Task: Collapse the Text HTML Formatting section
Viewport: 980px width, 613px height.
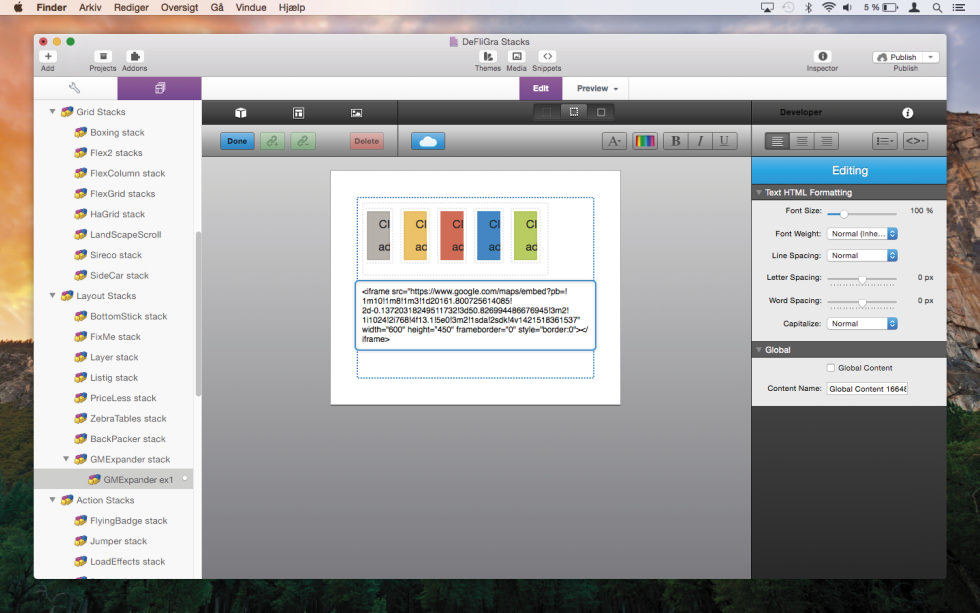Action: point(759,192)
